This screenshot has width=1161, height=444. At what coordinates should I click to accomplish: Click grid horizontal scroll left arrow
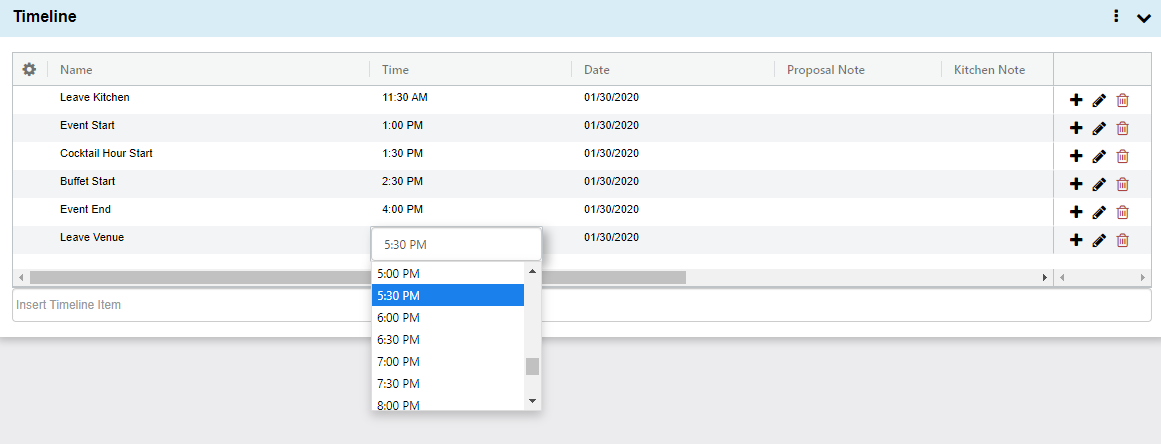pos(21,278)
